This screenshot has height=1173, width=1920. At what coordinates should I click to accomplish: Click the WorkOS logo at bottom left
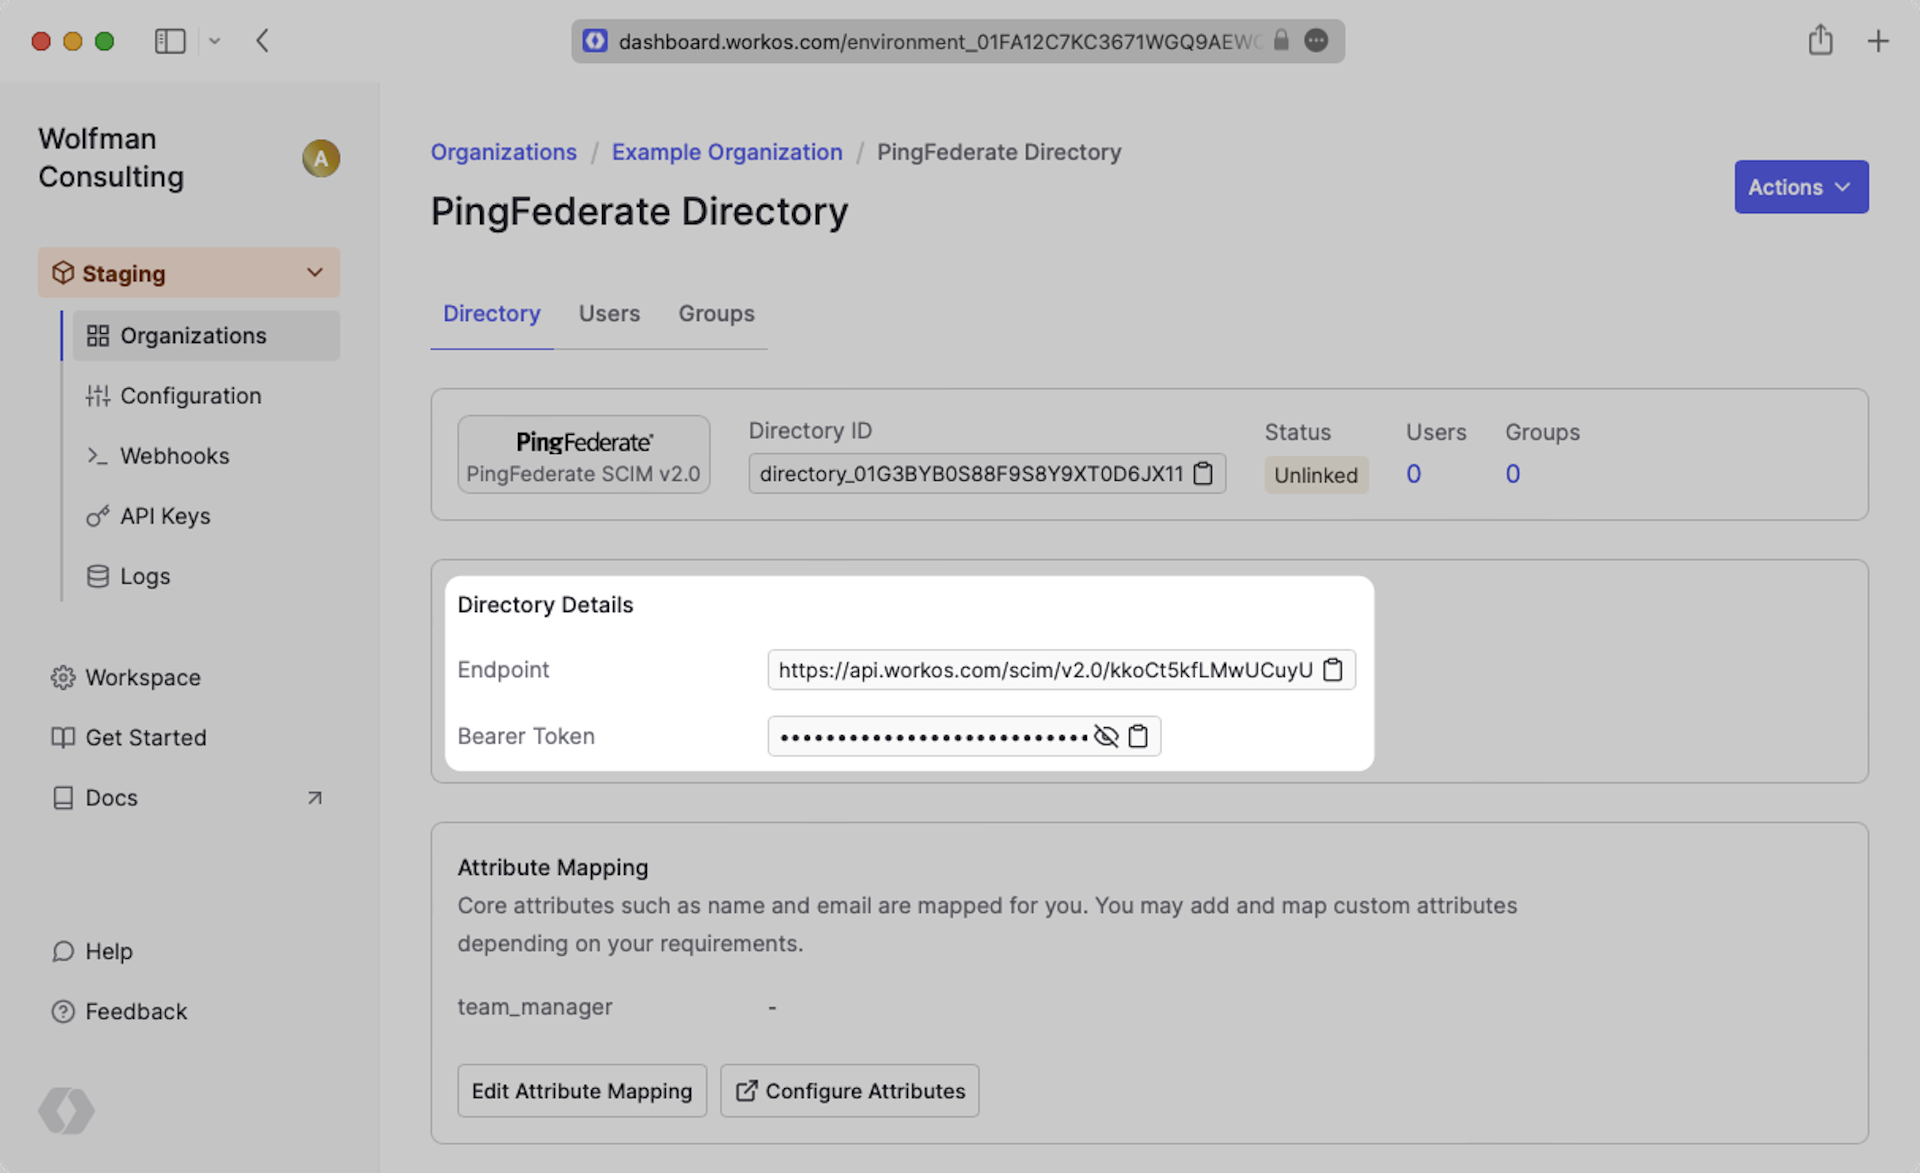pyautogui.click(x=66, y=1110)
